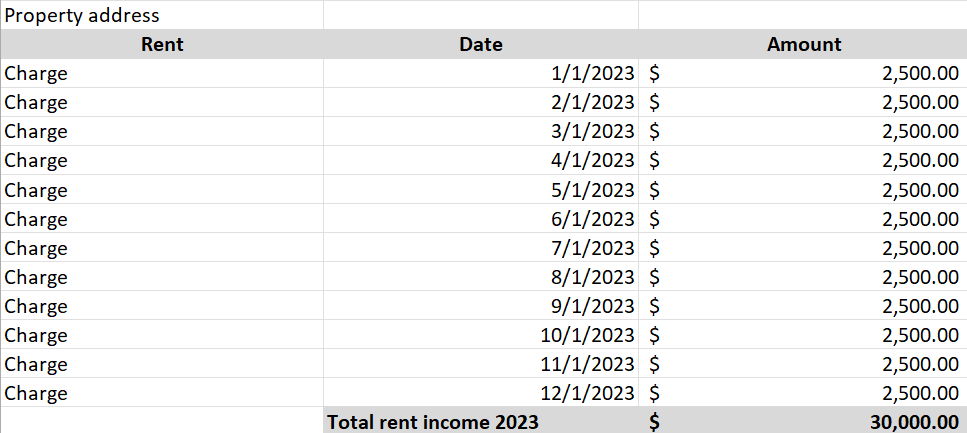Select the 30,000.00 total amount cell
The height and width of the screenshot is (433, 967).
pyautogui.click(x=803, y=421)
